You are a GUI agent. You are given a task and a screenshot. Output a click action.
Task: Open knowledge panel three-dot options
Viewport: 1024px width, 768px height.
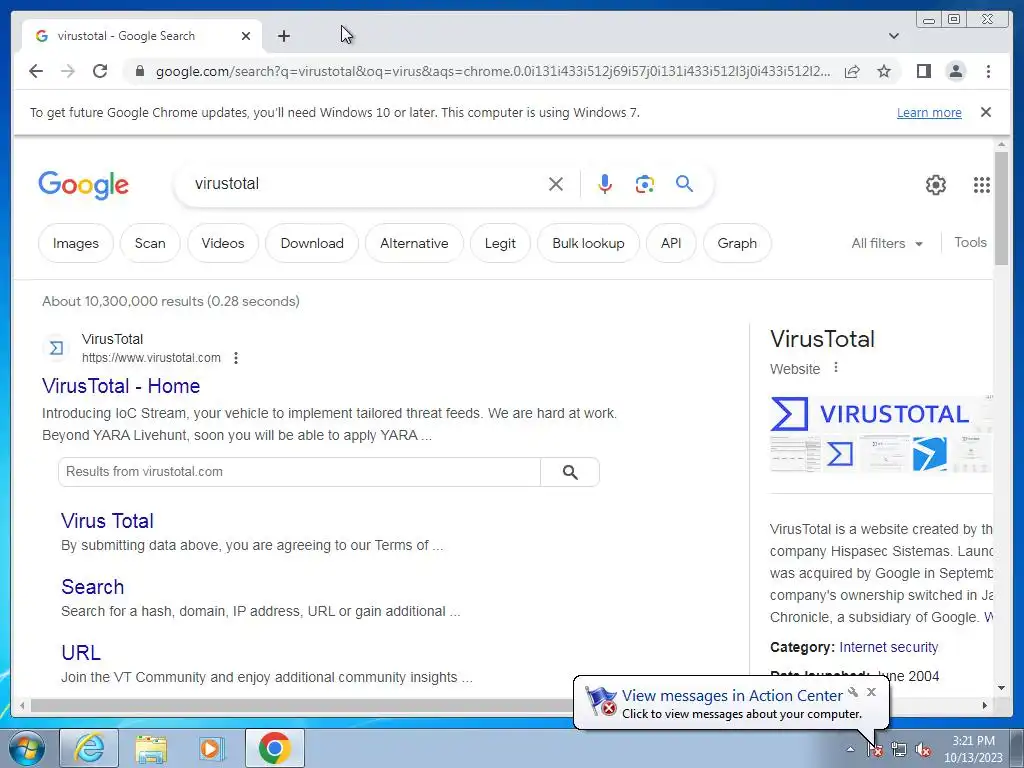(x=835, y=368)
